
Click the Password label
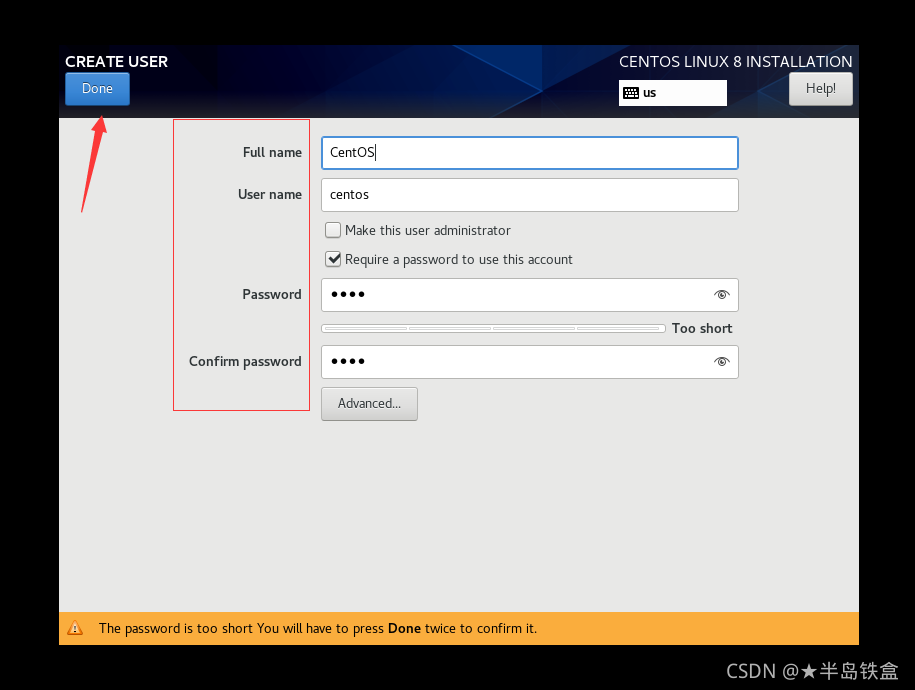[272, 294]
